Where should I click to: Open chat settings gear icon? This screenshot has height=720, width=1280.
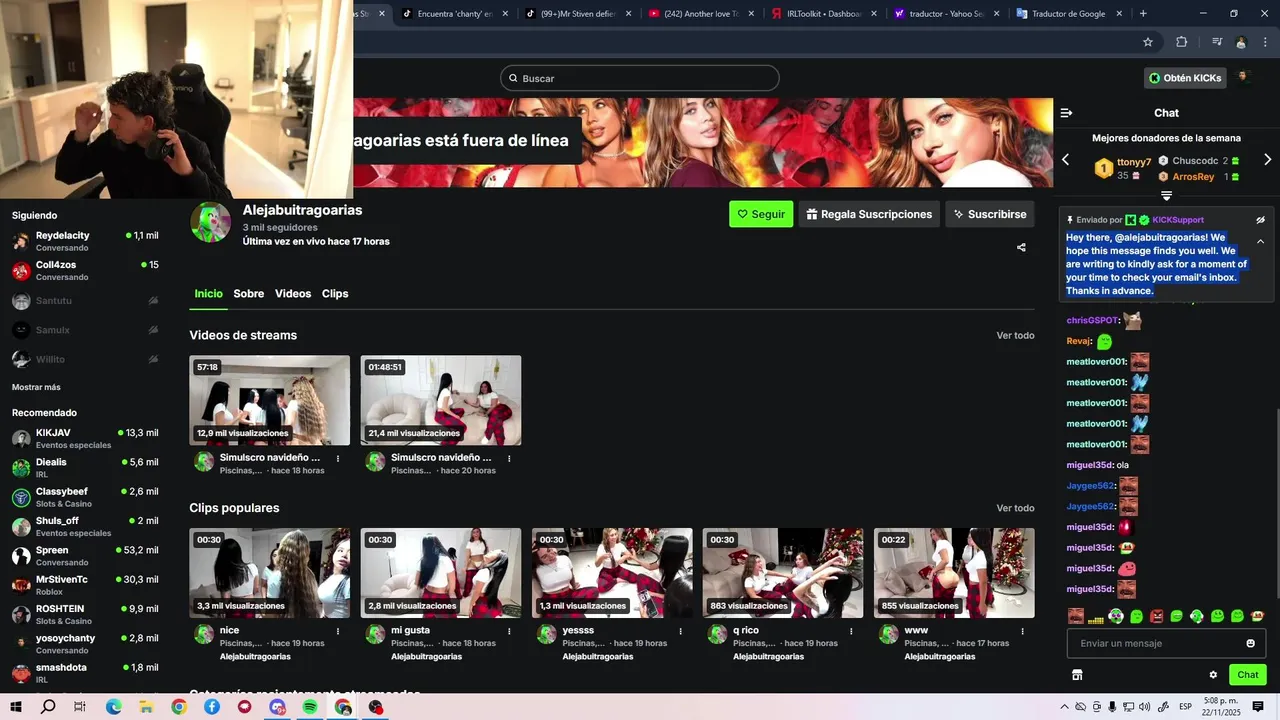[1213, 675]
